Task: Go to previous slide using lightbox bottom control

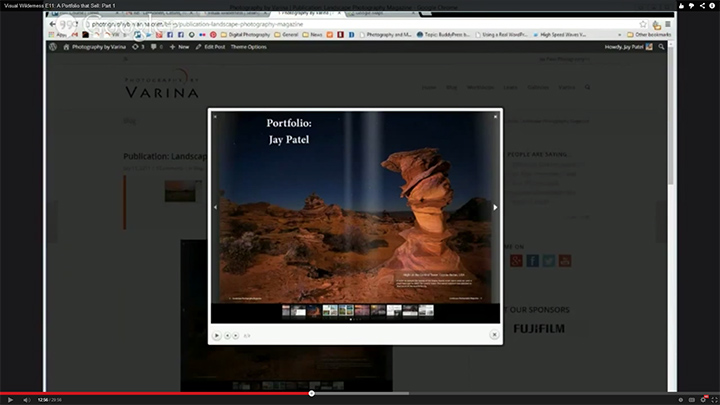Action: pyautogui.click(x=227, y=336)
